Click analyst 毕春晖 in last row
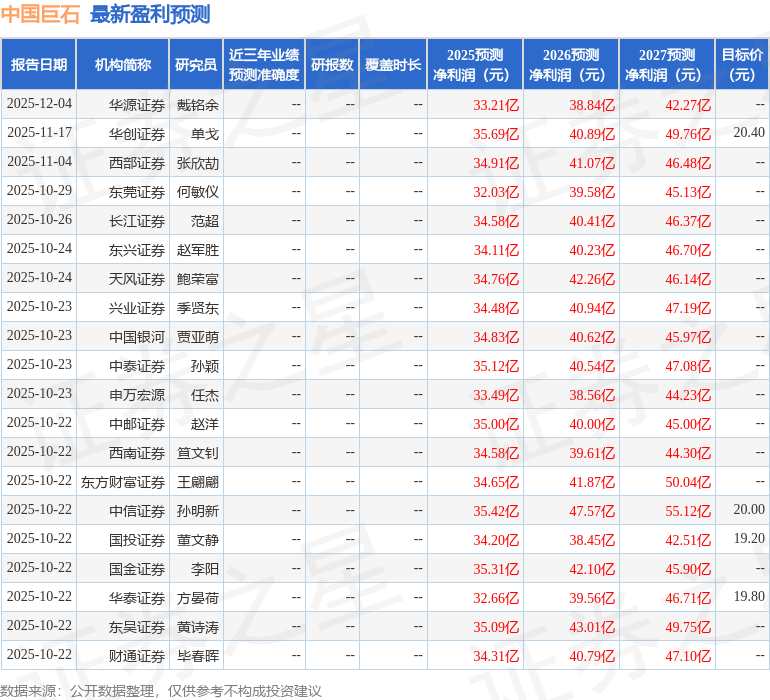The height and width of the screenshot is (700, 770). click(197, 656)
